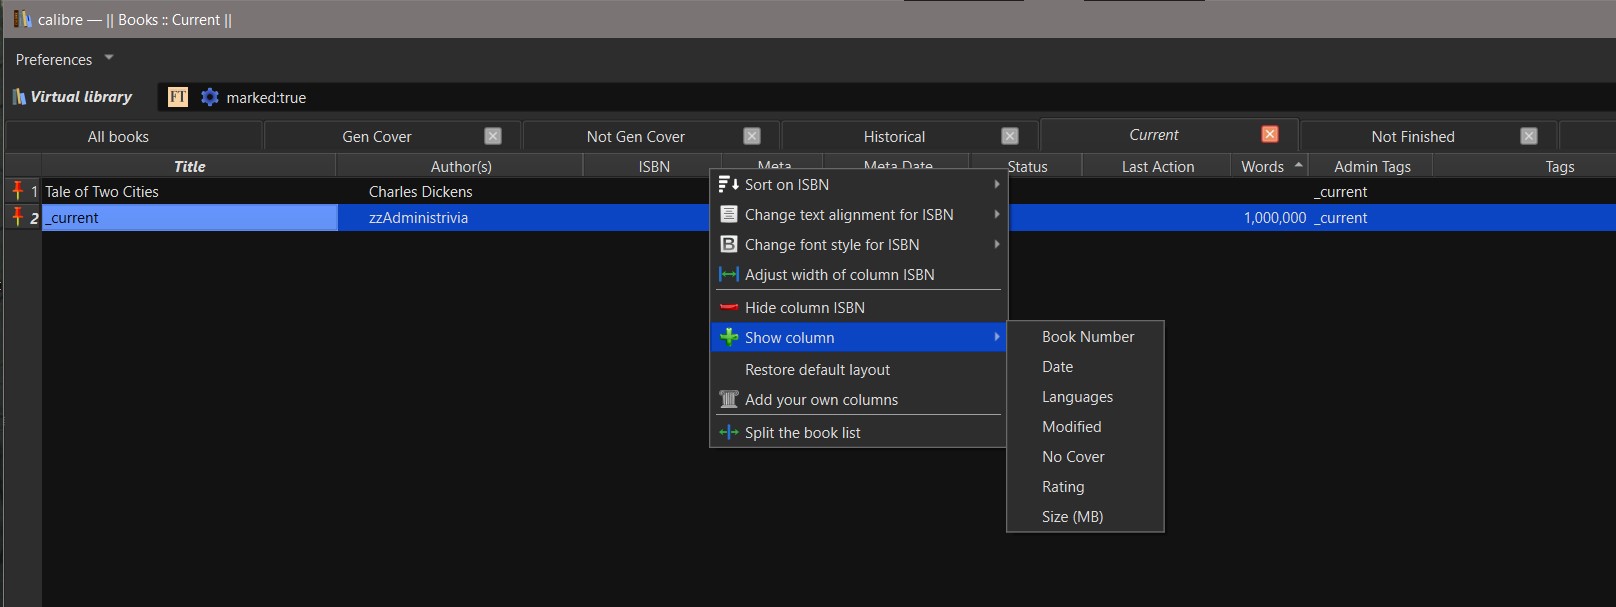Click the Split the book list icon
The height and width of the screenshot is (607, 1616).
729,432
